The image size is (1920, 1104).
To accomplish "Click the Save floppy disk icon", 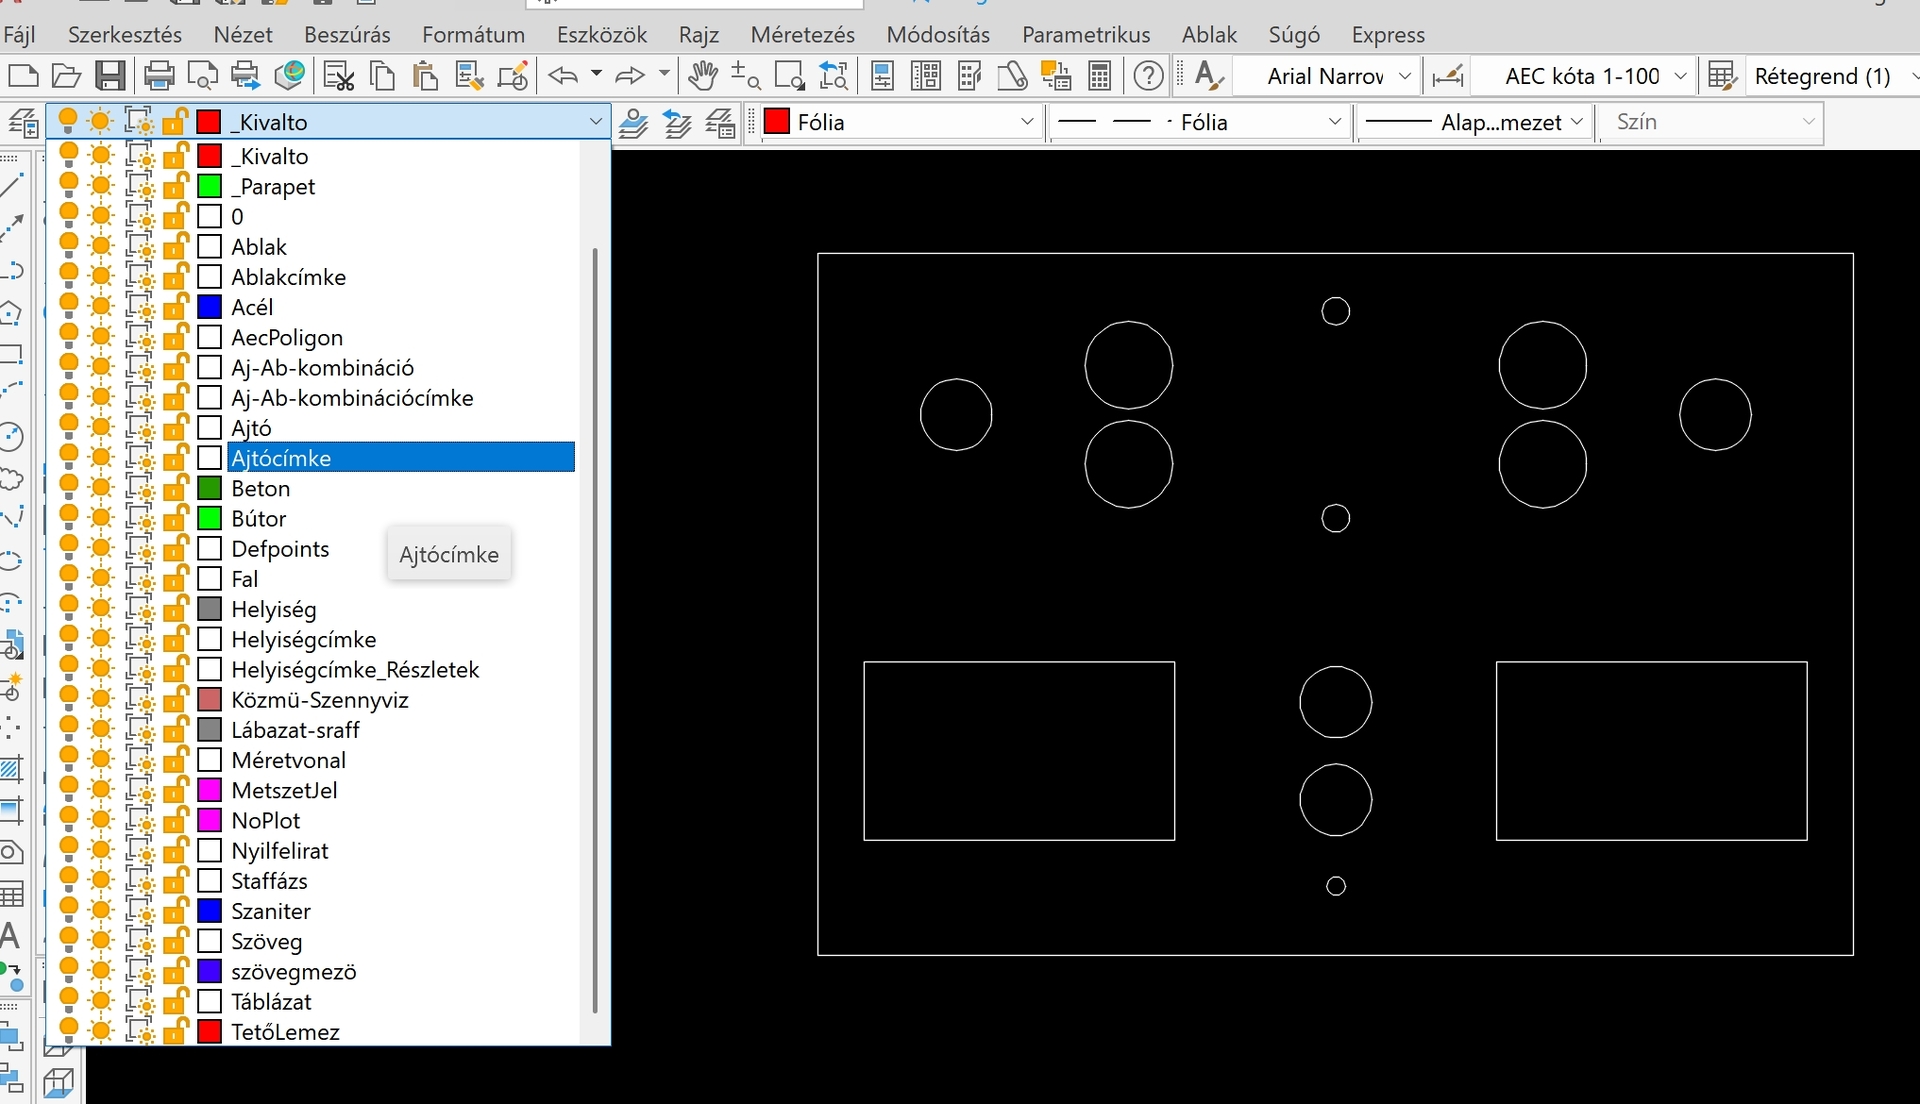I will 110,76.
